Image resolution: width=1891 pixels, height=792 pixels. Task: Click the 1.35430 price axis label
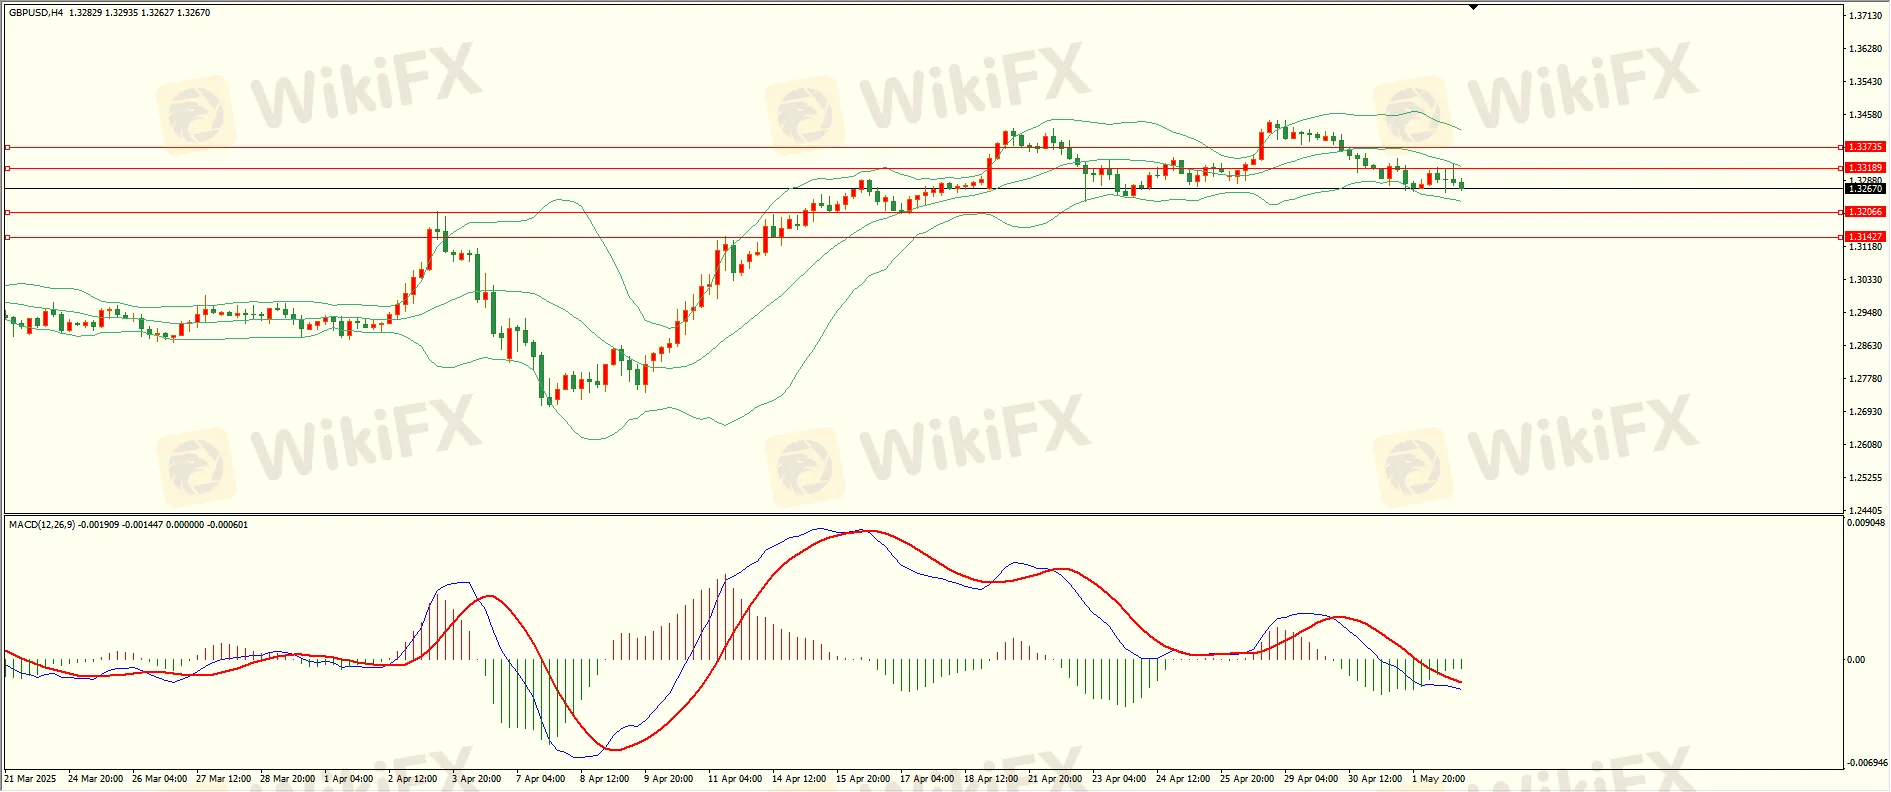point(1866,82)
